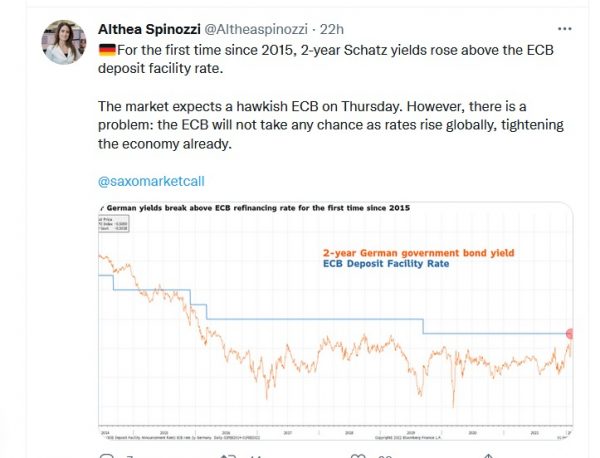Open the tweet's more options menu
This screenshot has width=600, height=458.
tap(564, 29)
